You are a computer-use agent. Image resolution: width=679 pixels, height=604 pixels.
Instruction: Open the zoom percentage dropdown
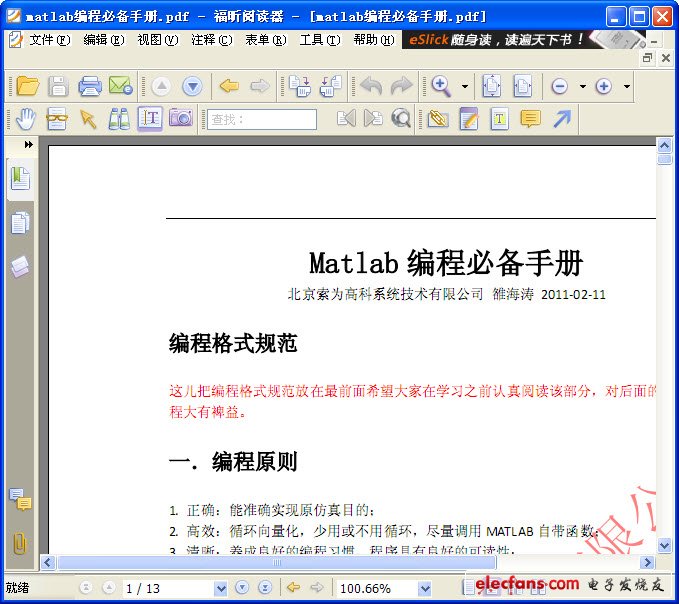click(x=424, y=589)
